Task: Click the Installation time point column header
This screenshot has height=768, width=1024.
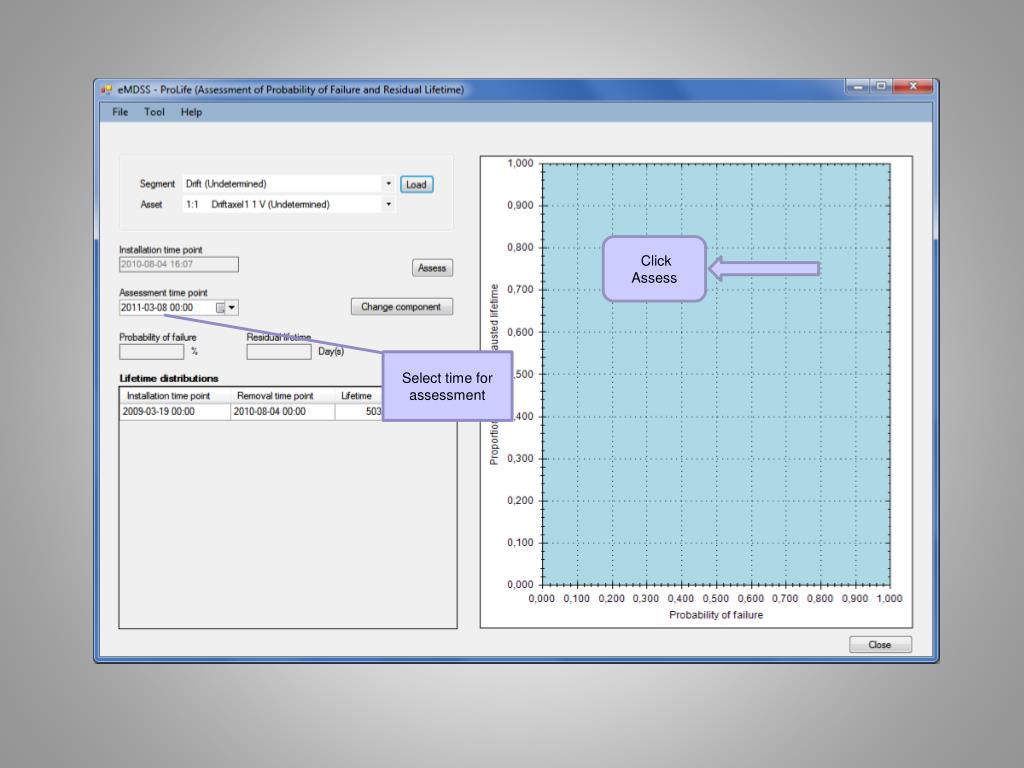Action: pos(168,396)
